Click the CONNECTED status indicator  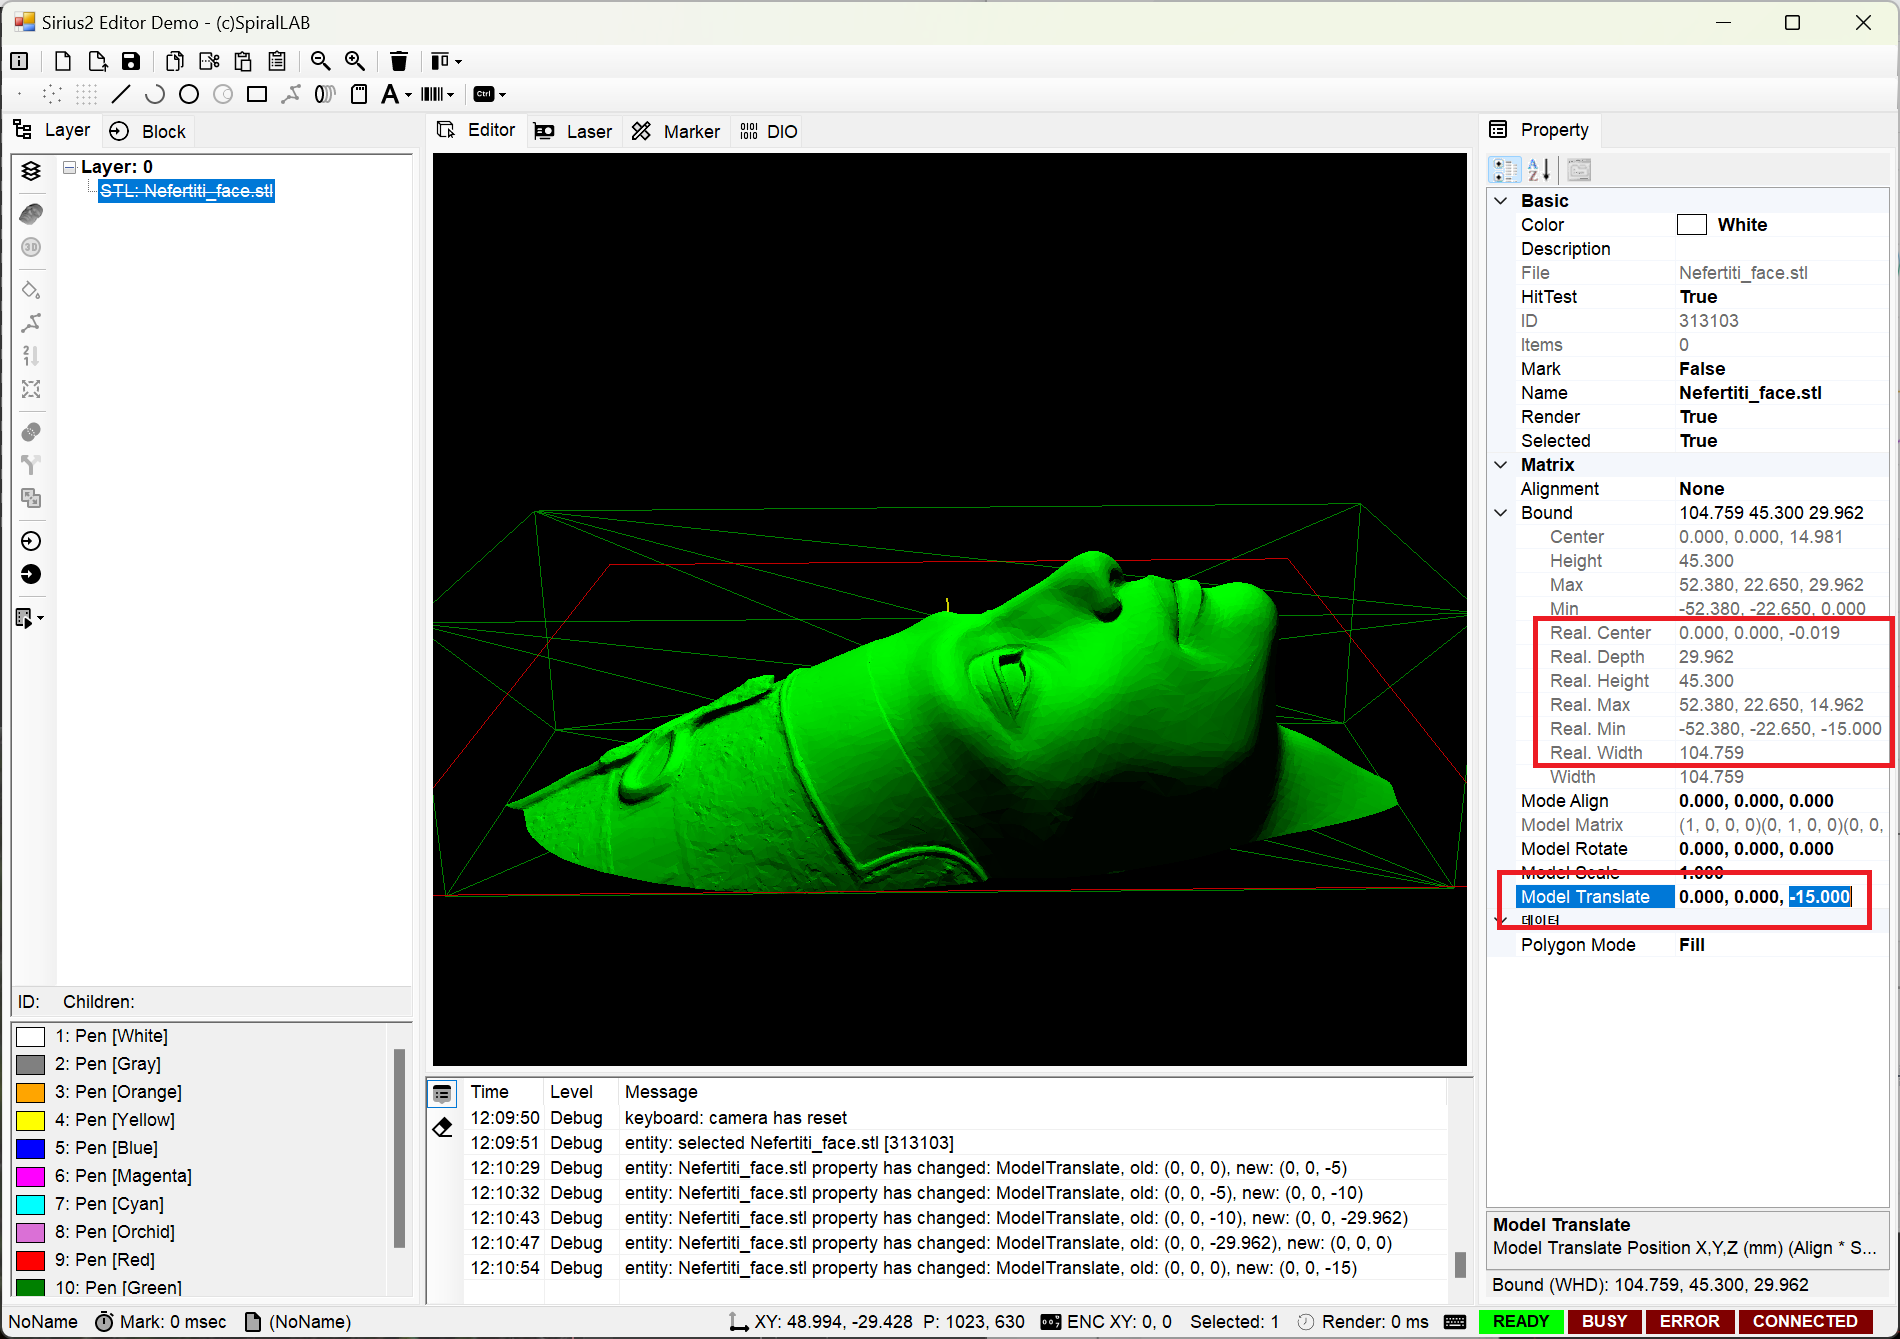[x=1805, y=1321]
